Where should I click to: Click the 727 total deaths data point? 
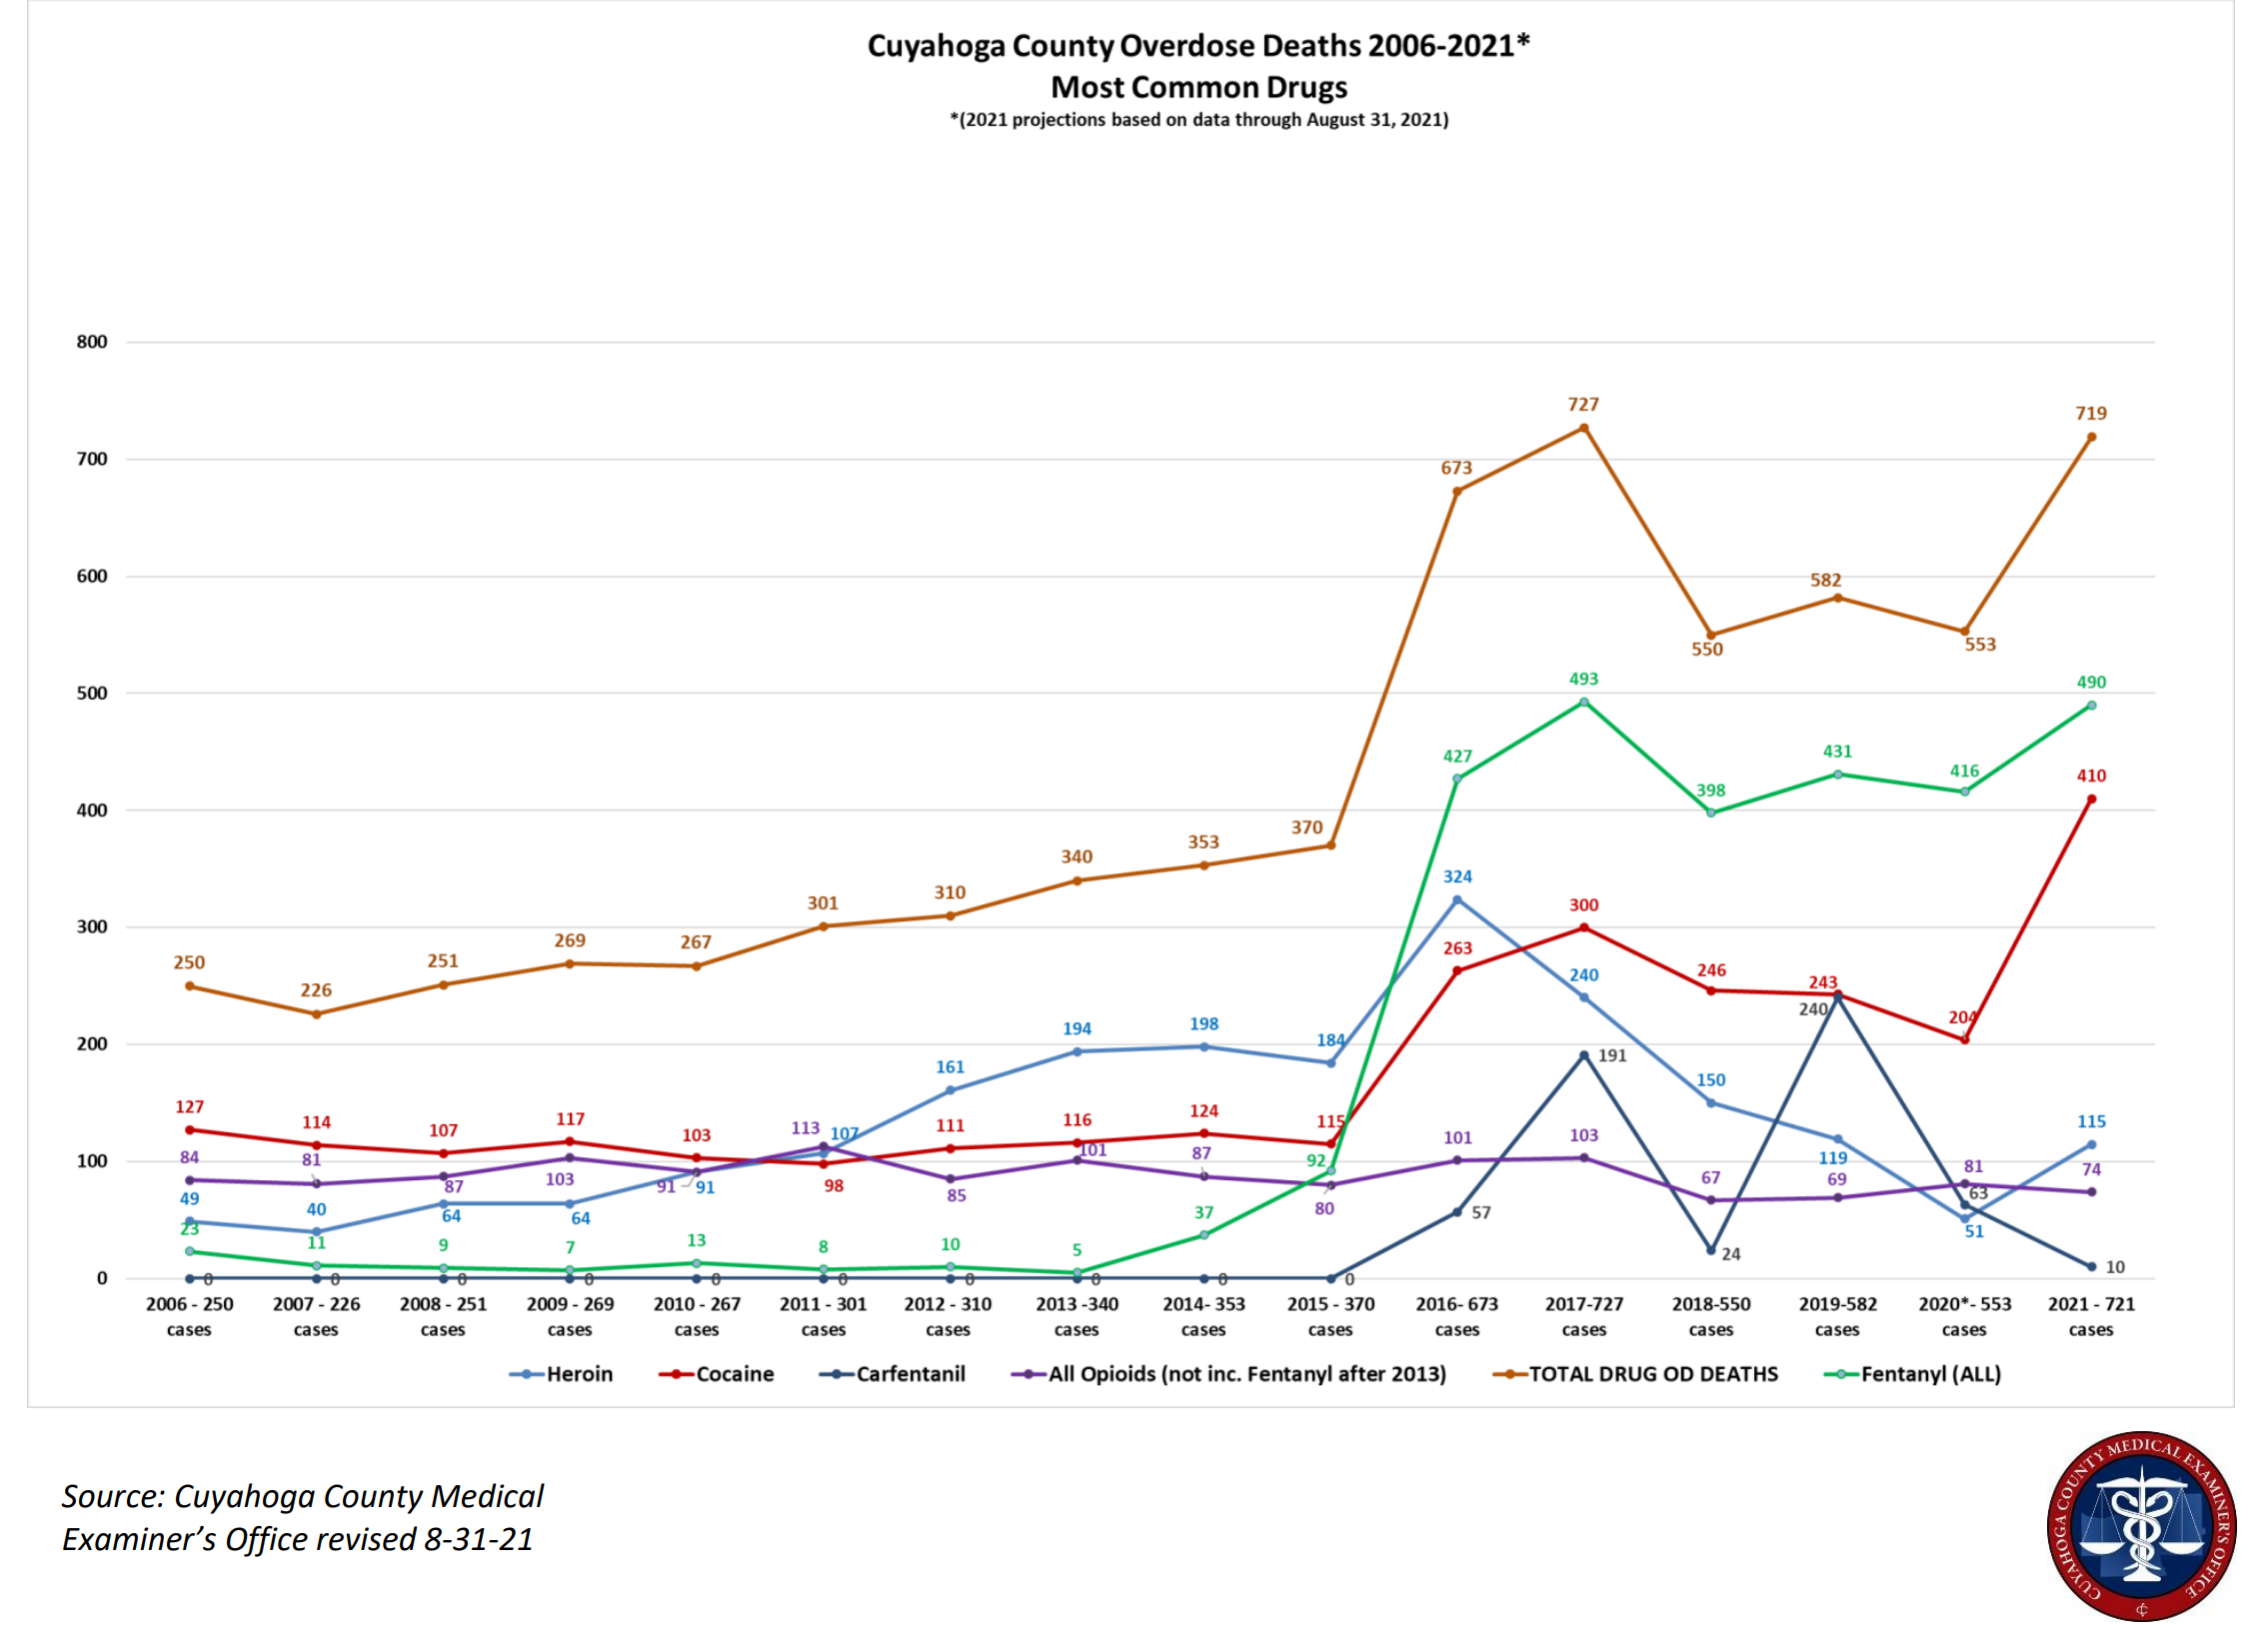coord(1584,428)
